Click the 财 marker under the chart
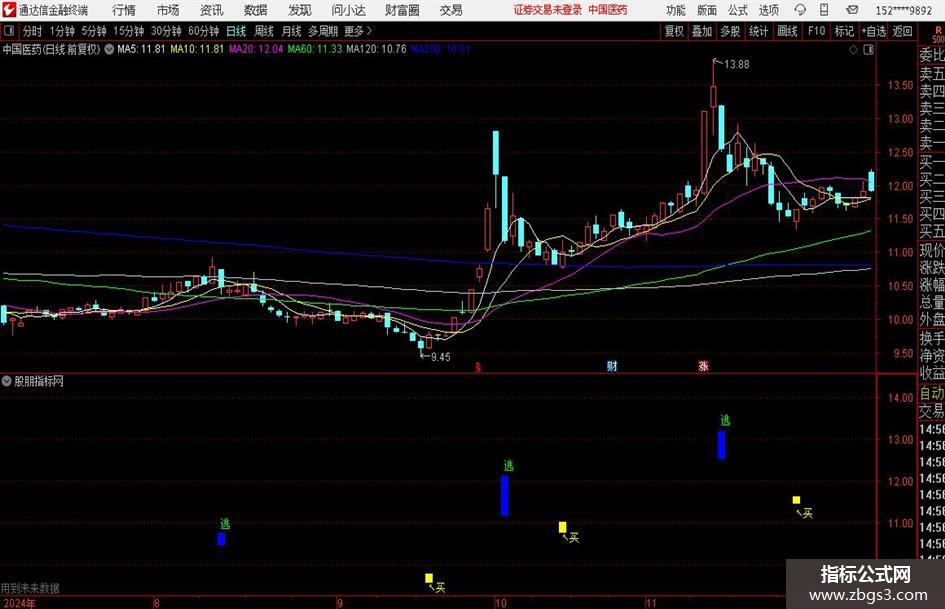This screenshot has height=609, width=945. point(612,365)
